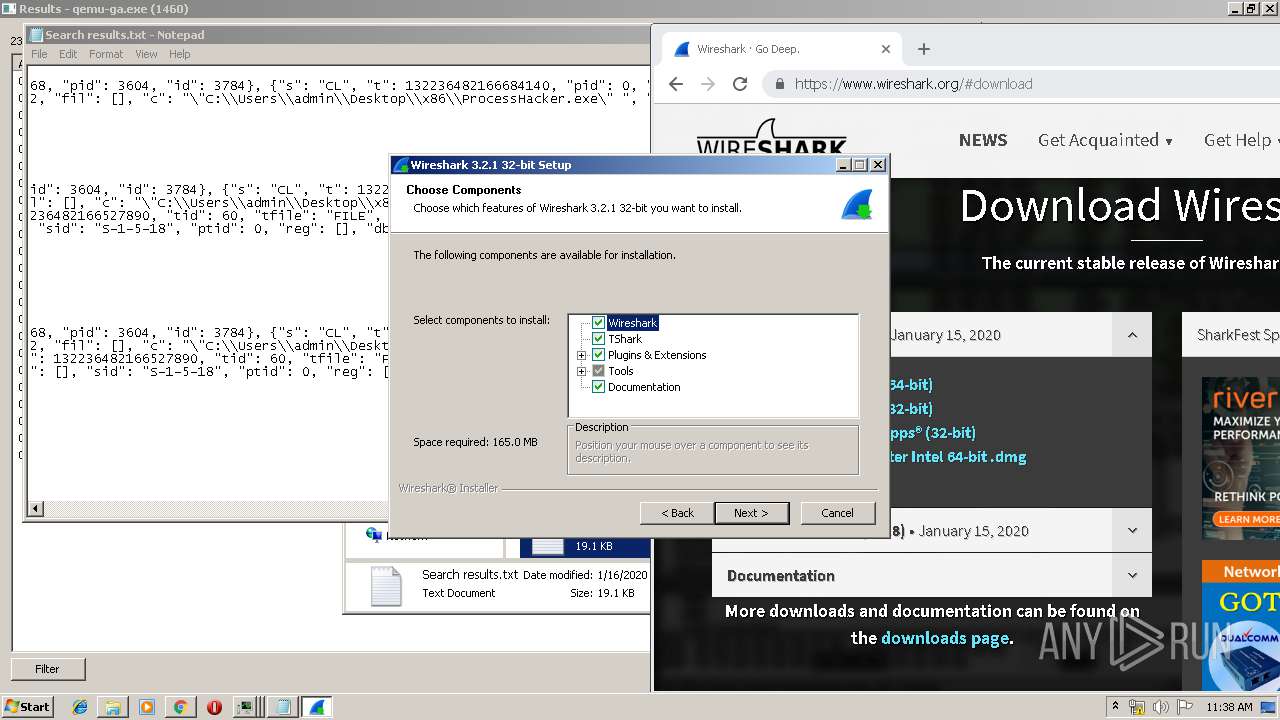This screenshot has height=720, width=1280.
Task: Open Notepad's Format menu
Action: [x=106, y=54]
